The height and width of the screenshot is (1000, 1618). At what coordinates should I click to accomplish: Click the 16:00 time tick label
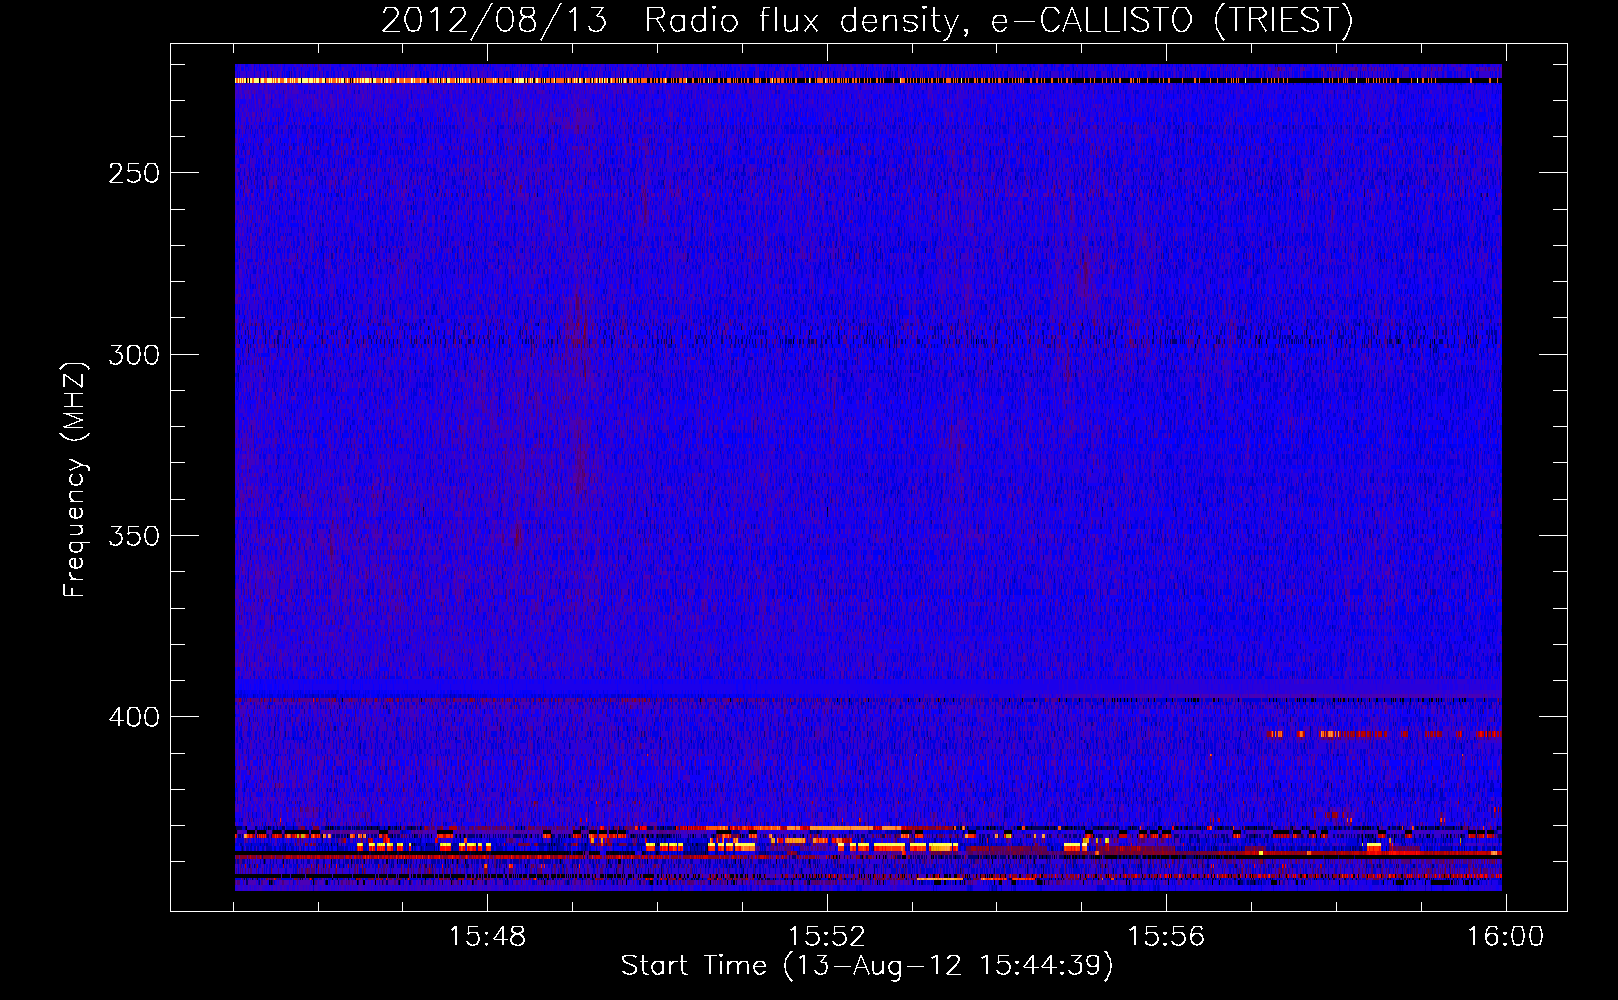1506,937
